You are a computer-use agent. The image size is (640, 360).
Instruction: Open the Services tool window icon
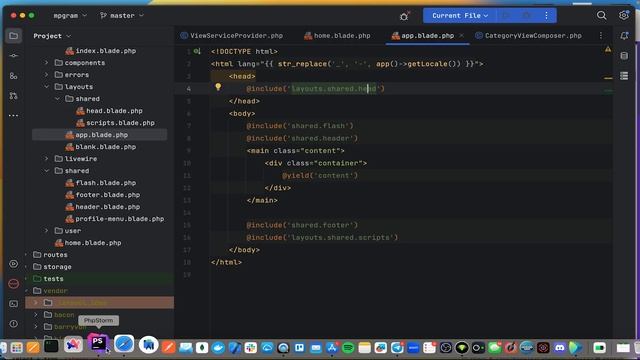(x=13, y=264)
